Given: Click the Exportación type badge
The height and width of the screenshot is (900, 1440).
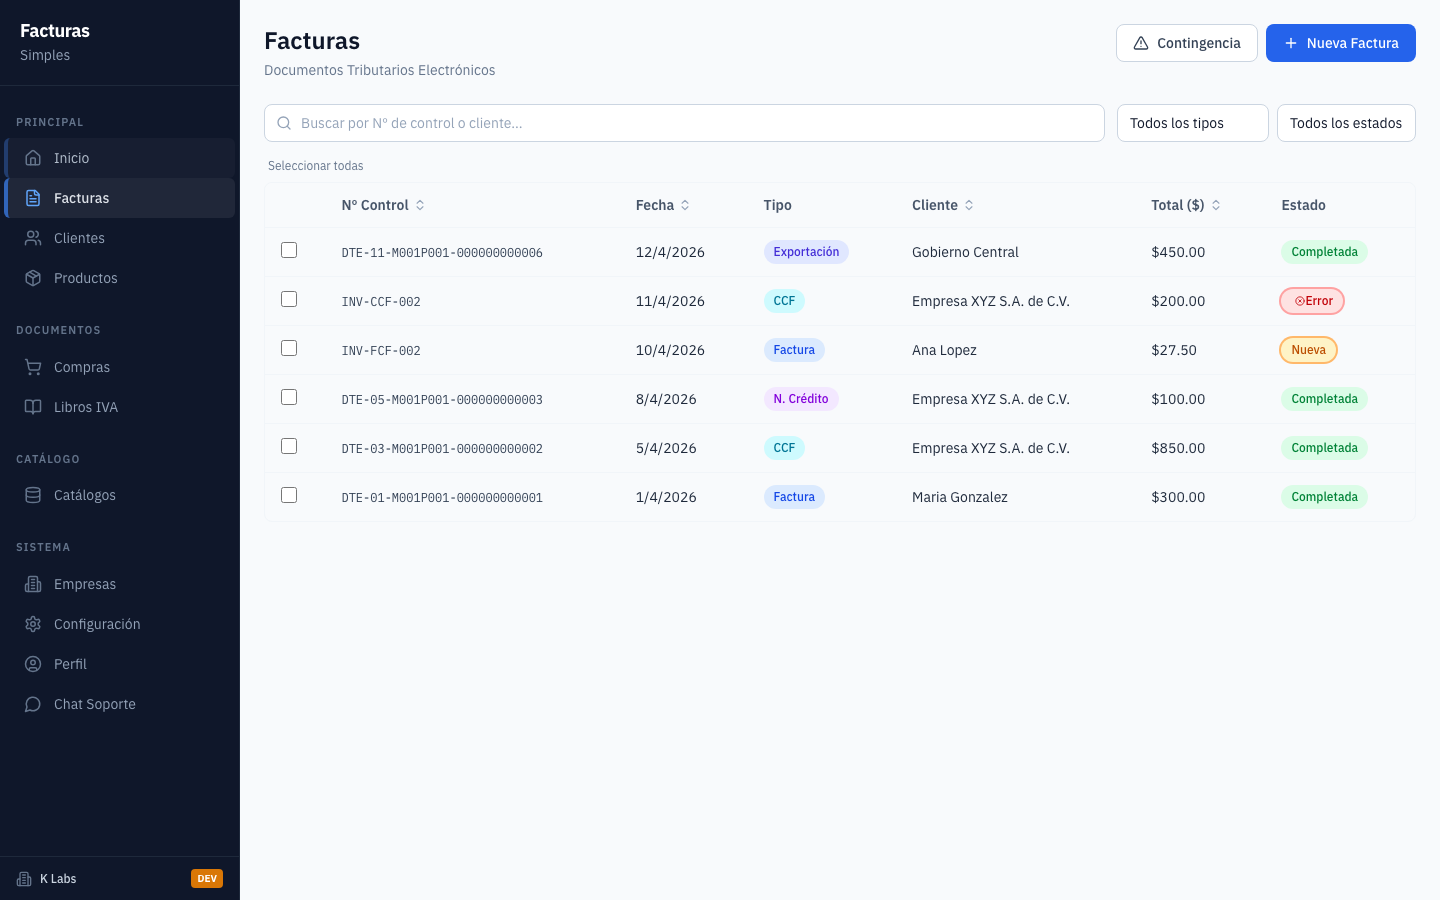Looking at the screenshot, I should pos(806,252).
